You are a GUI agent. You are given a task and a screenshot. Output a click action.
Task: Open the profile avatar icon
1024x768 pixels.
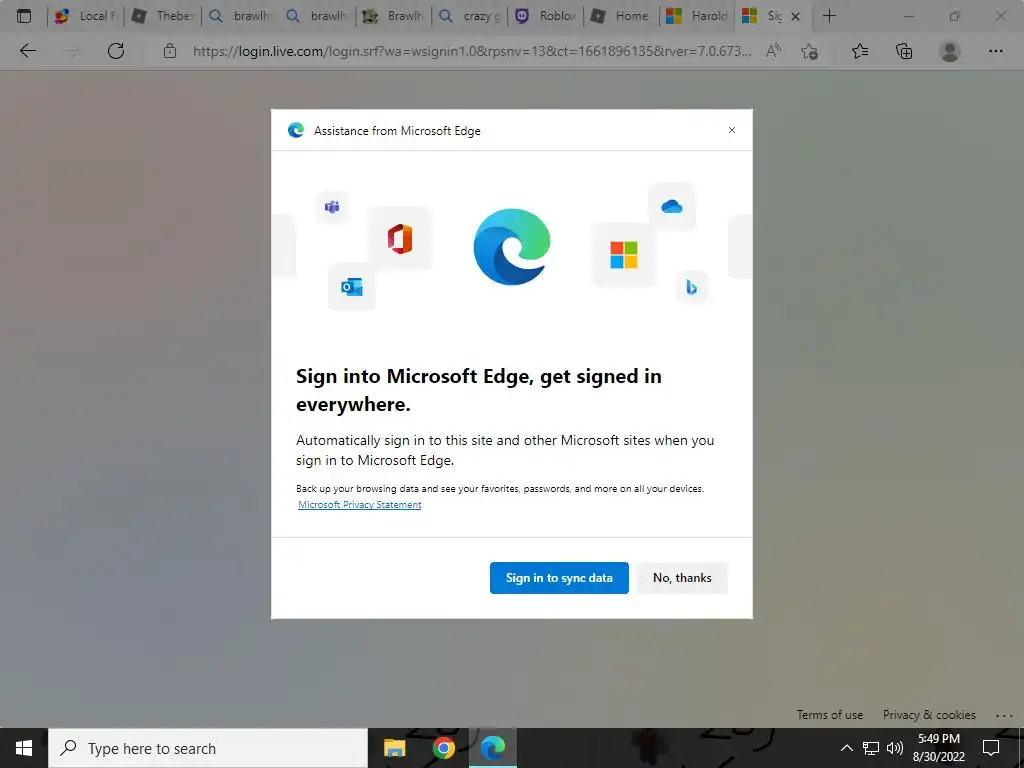point(950,51)
